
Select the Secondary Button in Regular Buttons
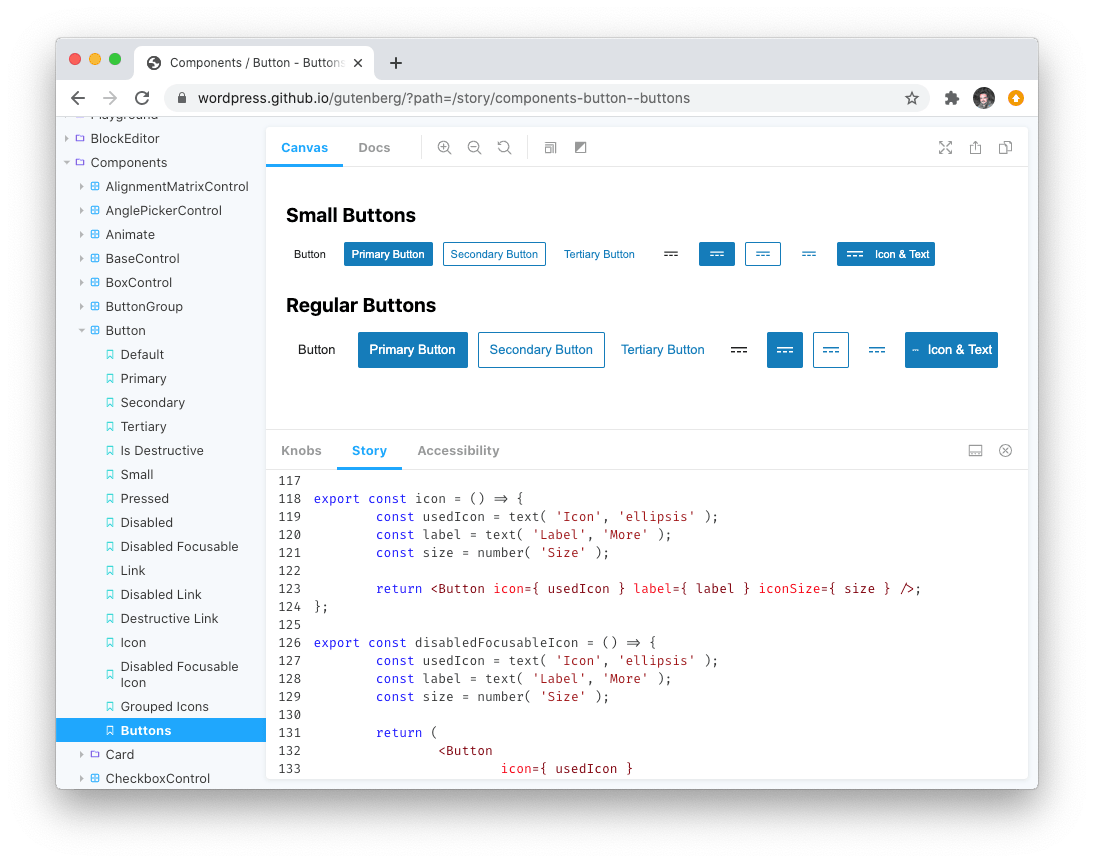(541, 350)
